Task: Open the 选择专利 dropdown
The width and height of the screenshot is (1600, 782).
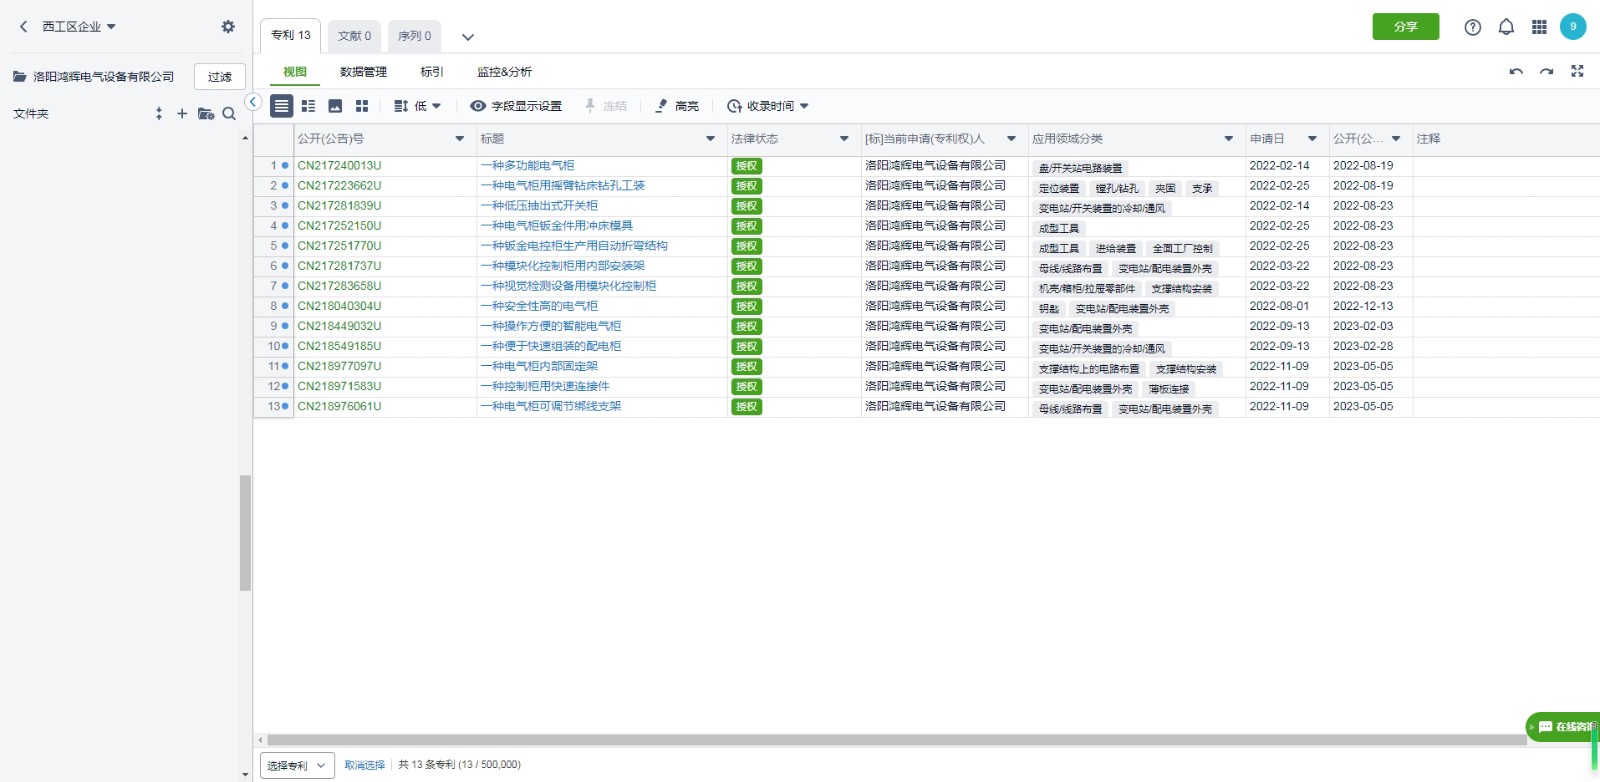Action: 297,765
